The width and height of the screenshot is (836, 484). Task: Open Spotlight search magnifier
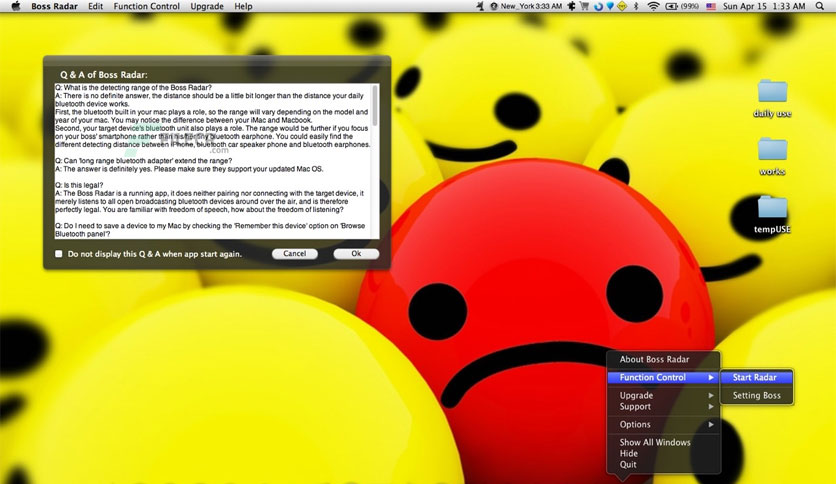820,6
